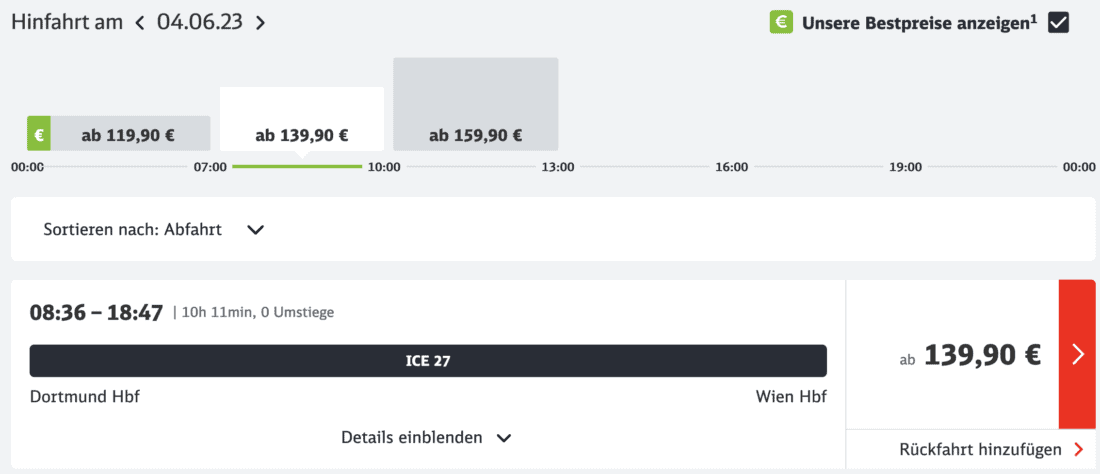Click the green timeline bar segment

(297, 166)
